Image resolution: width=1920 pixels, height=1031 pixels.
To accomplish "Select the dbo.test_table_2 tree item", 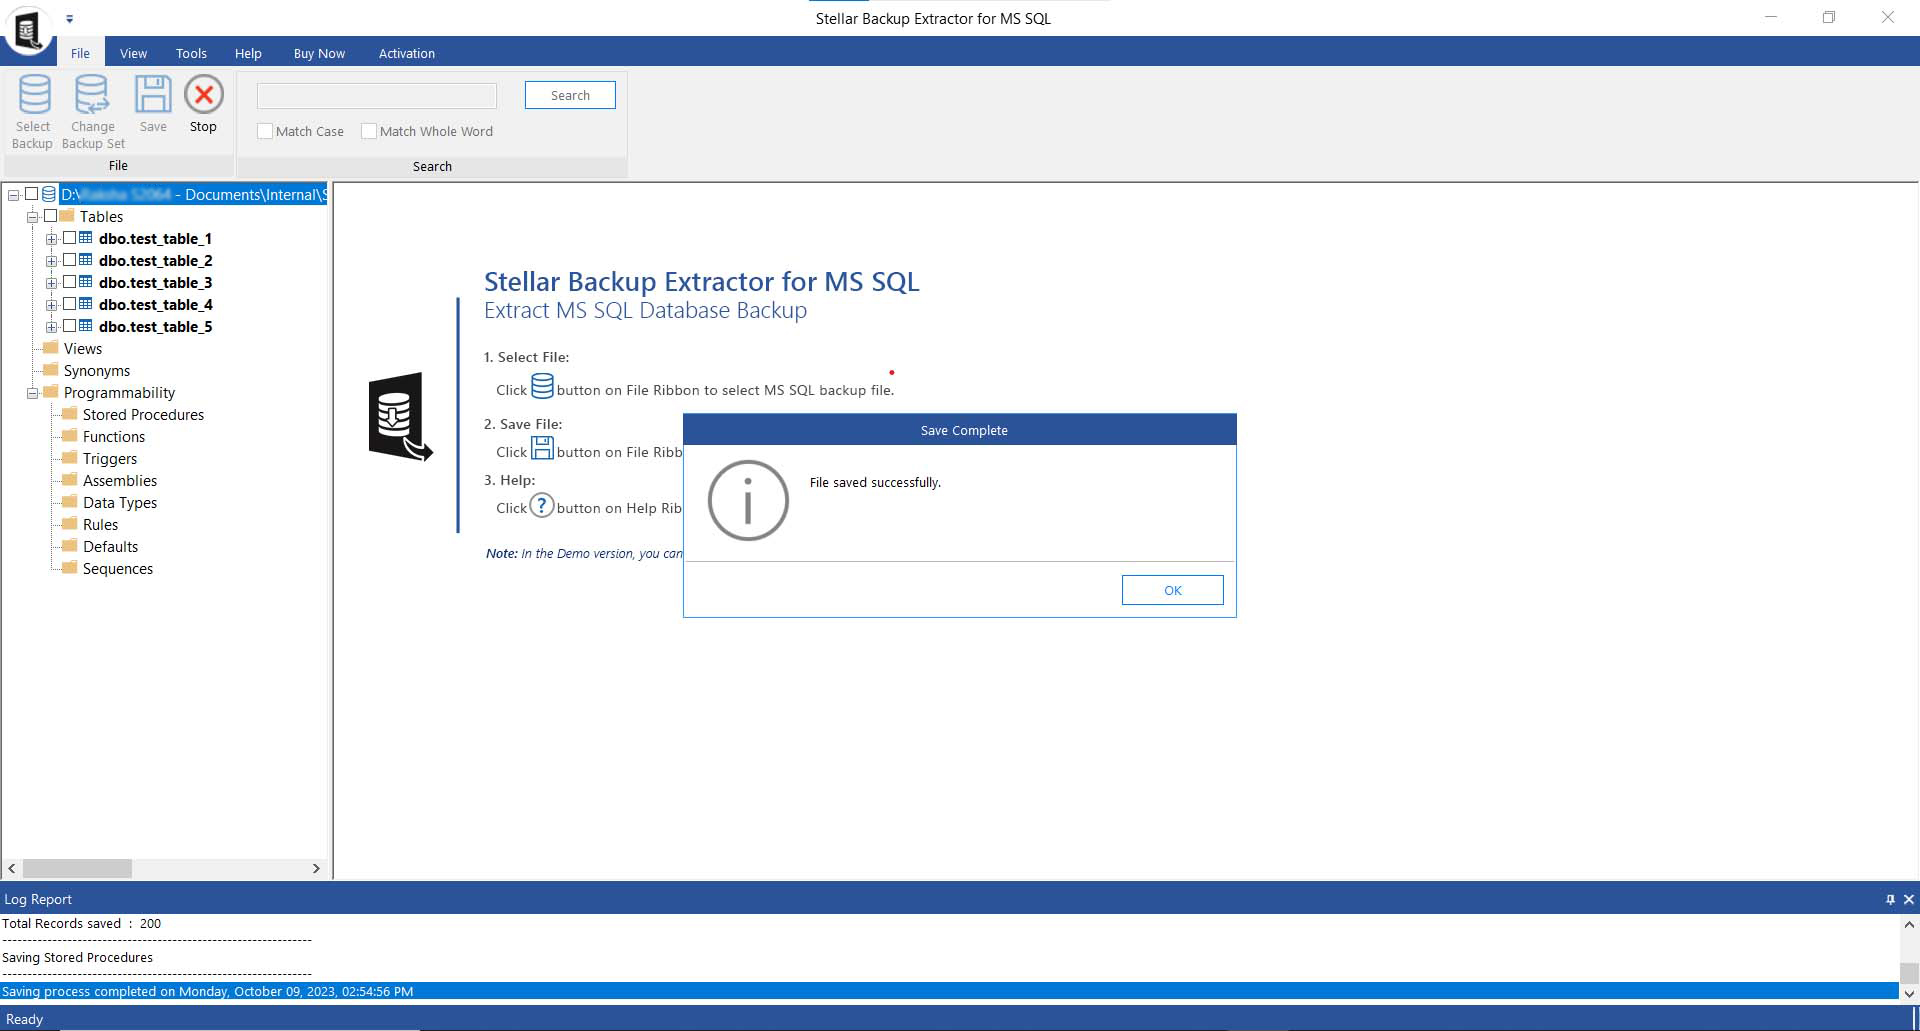I will click(x=155, y=260).
